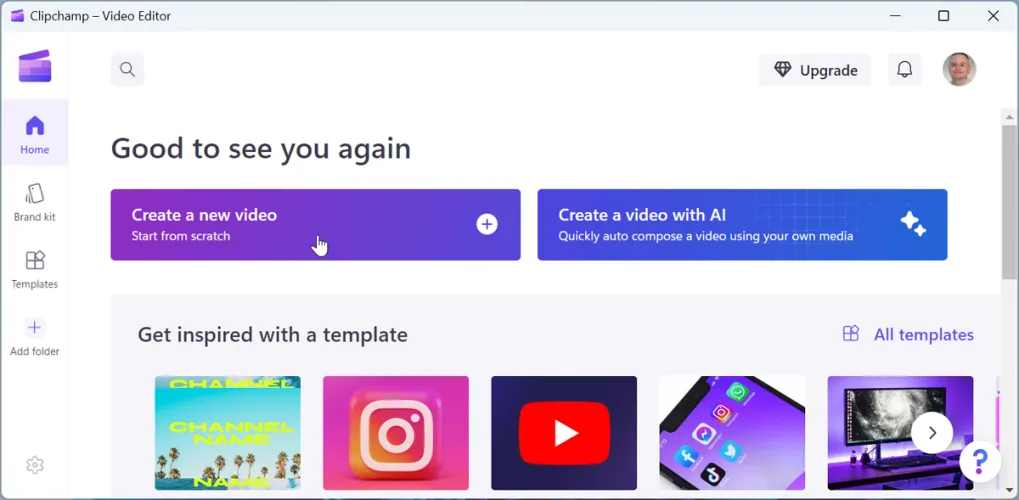Screen dimensions: 1019x500
Task: Open the user profile avatar
Action: click(959, 70)
